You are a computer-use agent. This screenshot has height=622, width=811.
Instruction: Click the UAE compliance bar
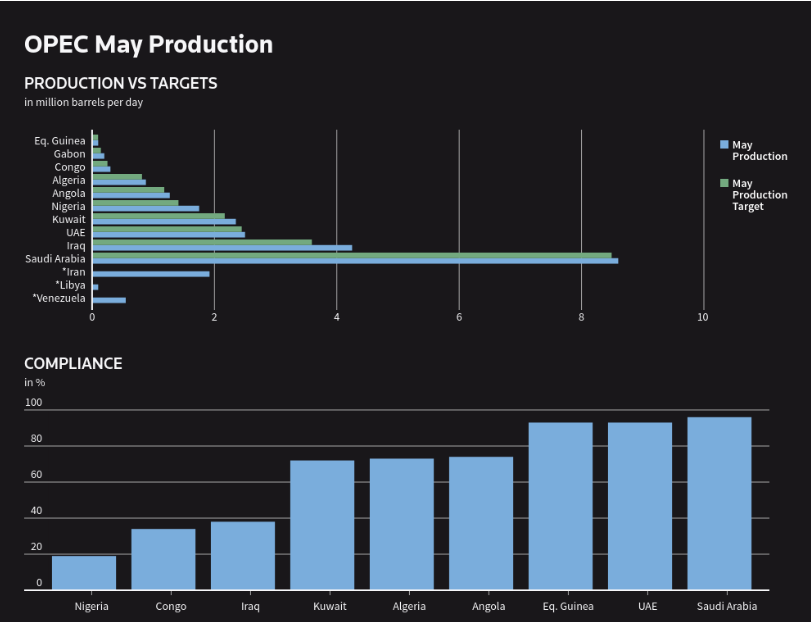[x=640, y=506]
